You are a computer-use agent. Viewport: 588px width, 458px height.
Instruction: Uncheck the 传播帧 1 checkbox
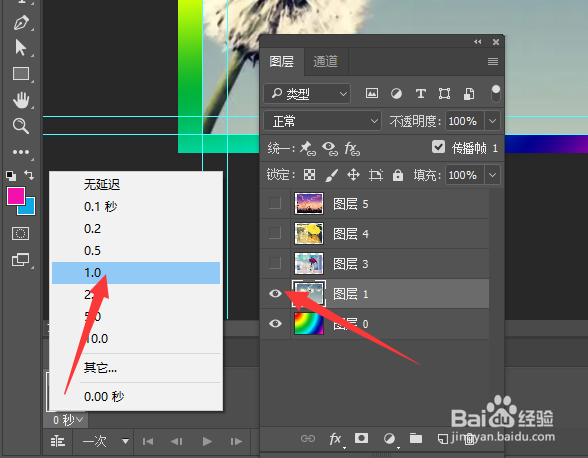[438, 147]
